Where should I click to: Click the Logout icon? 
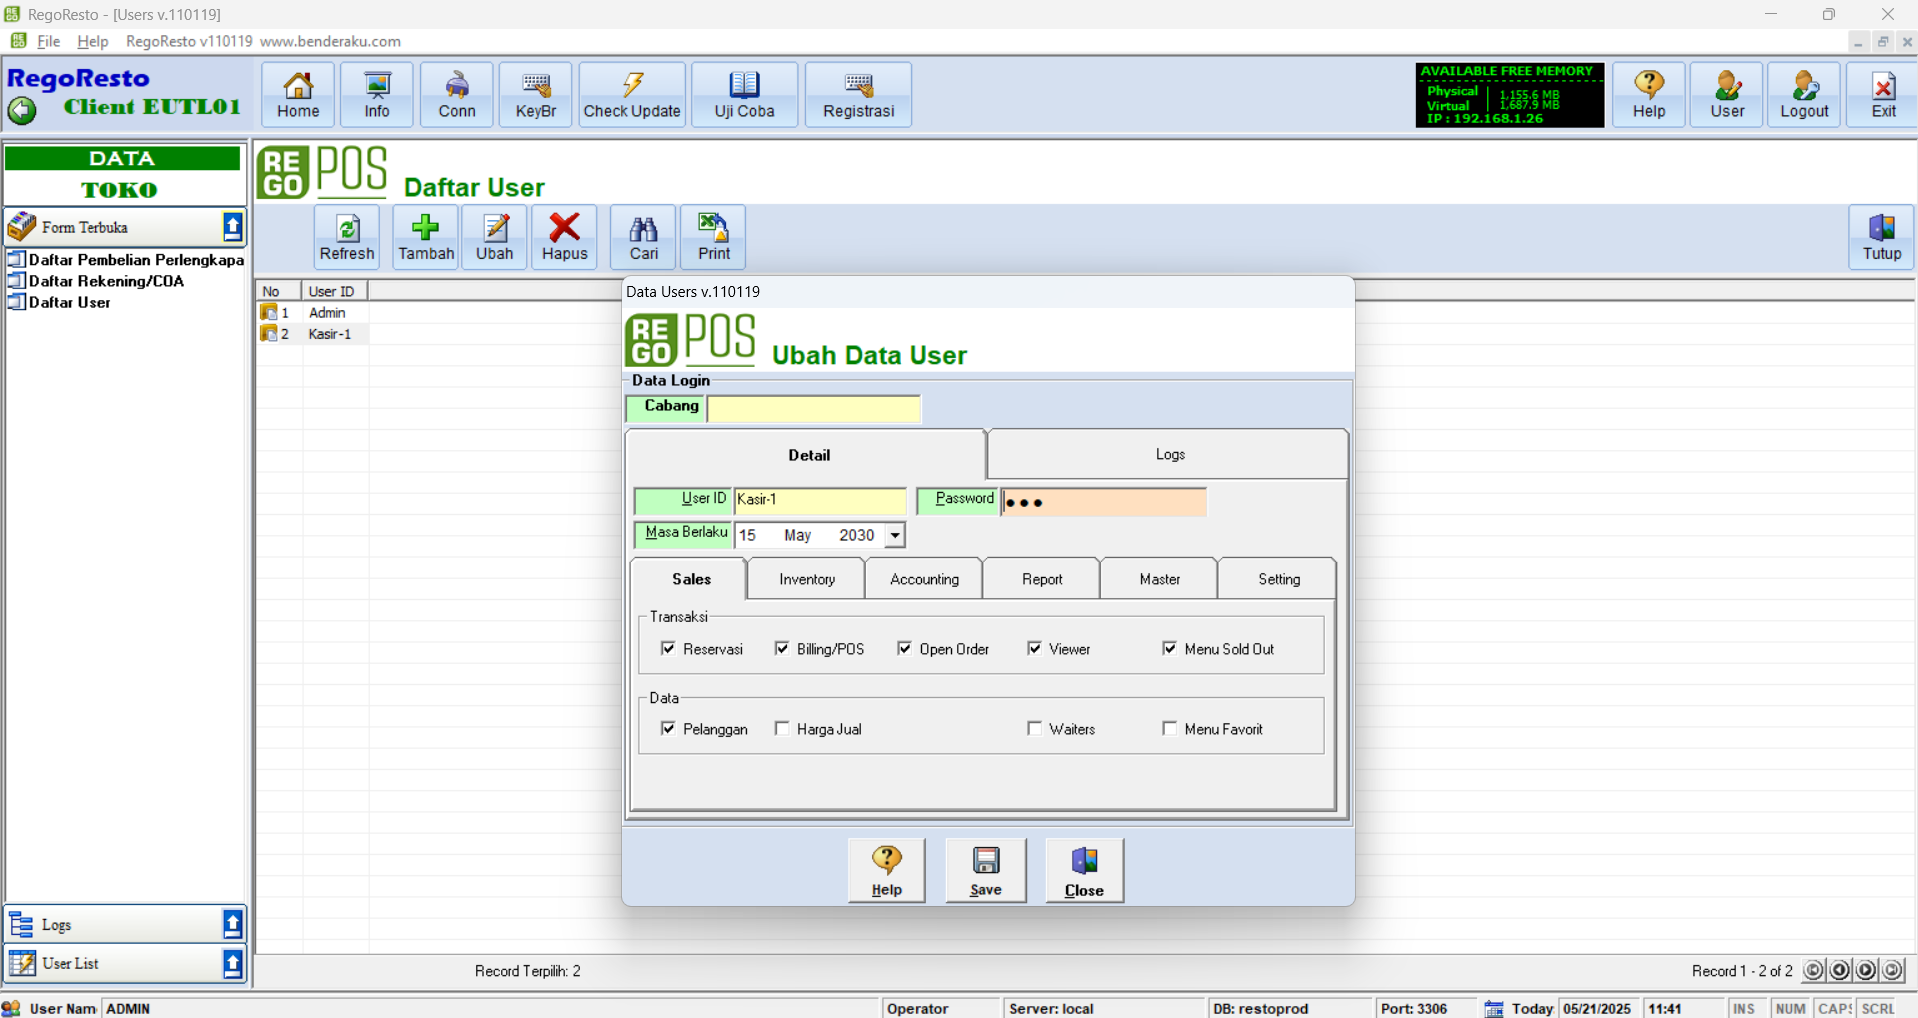click(x=1803, y=95)
